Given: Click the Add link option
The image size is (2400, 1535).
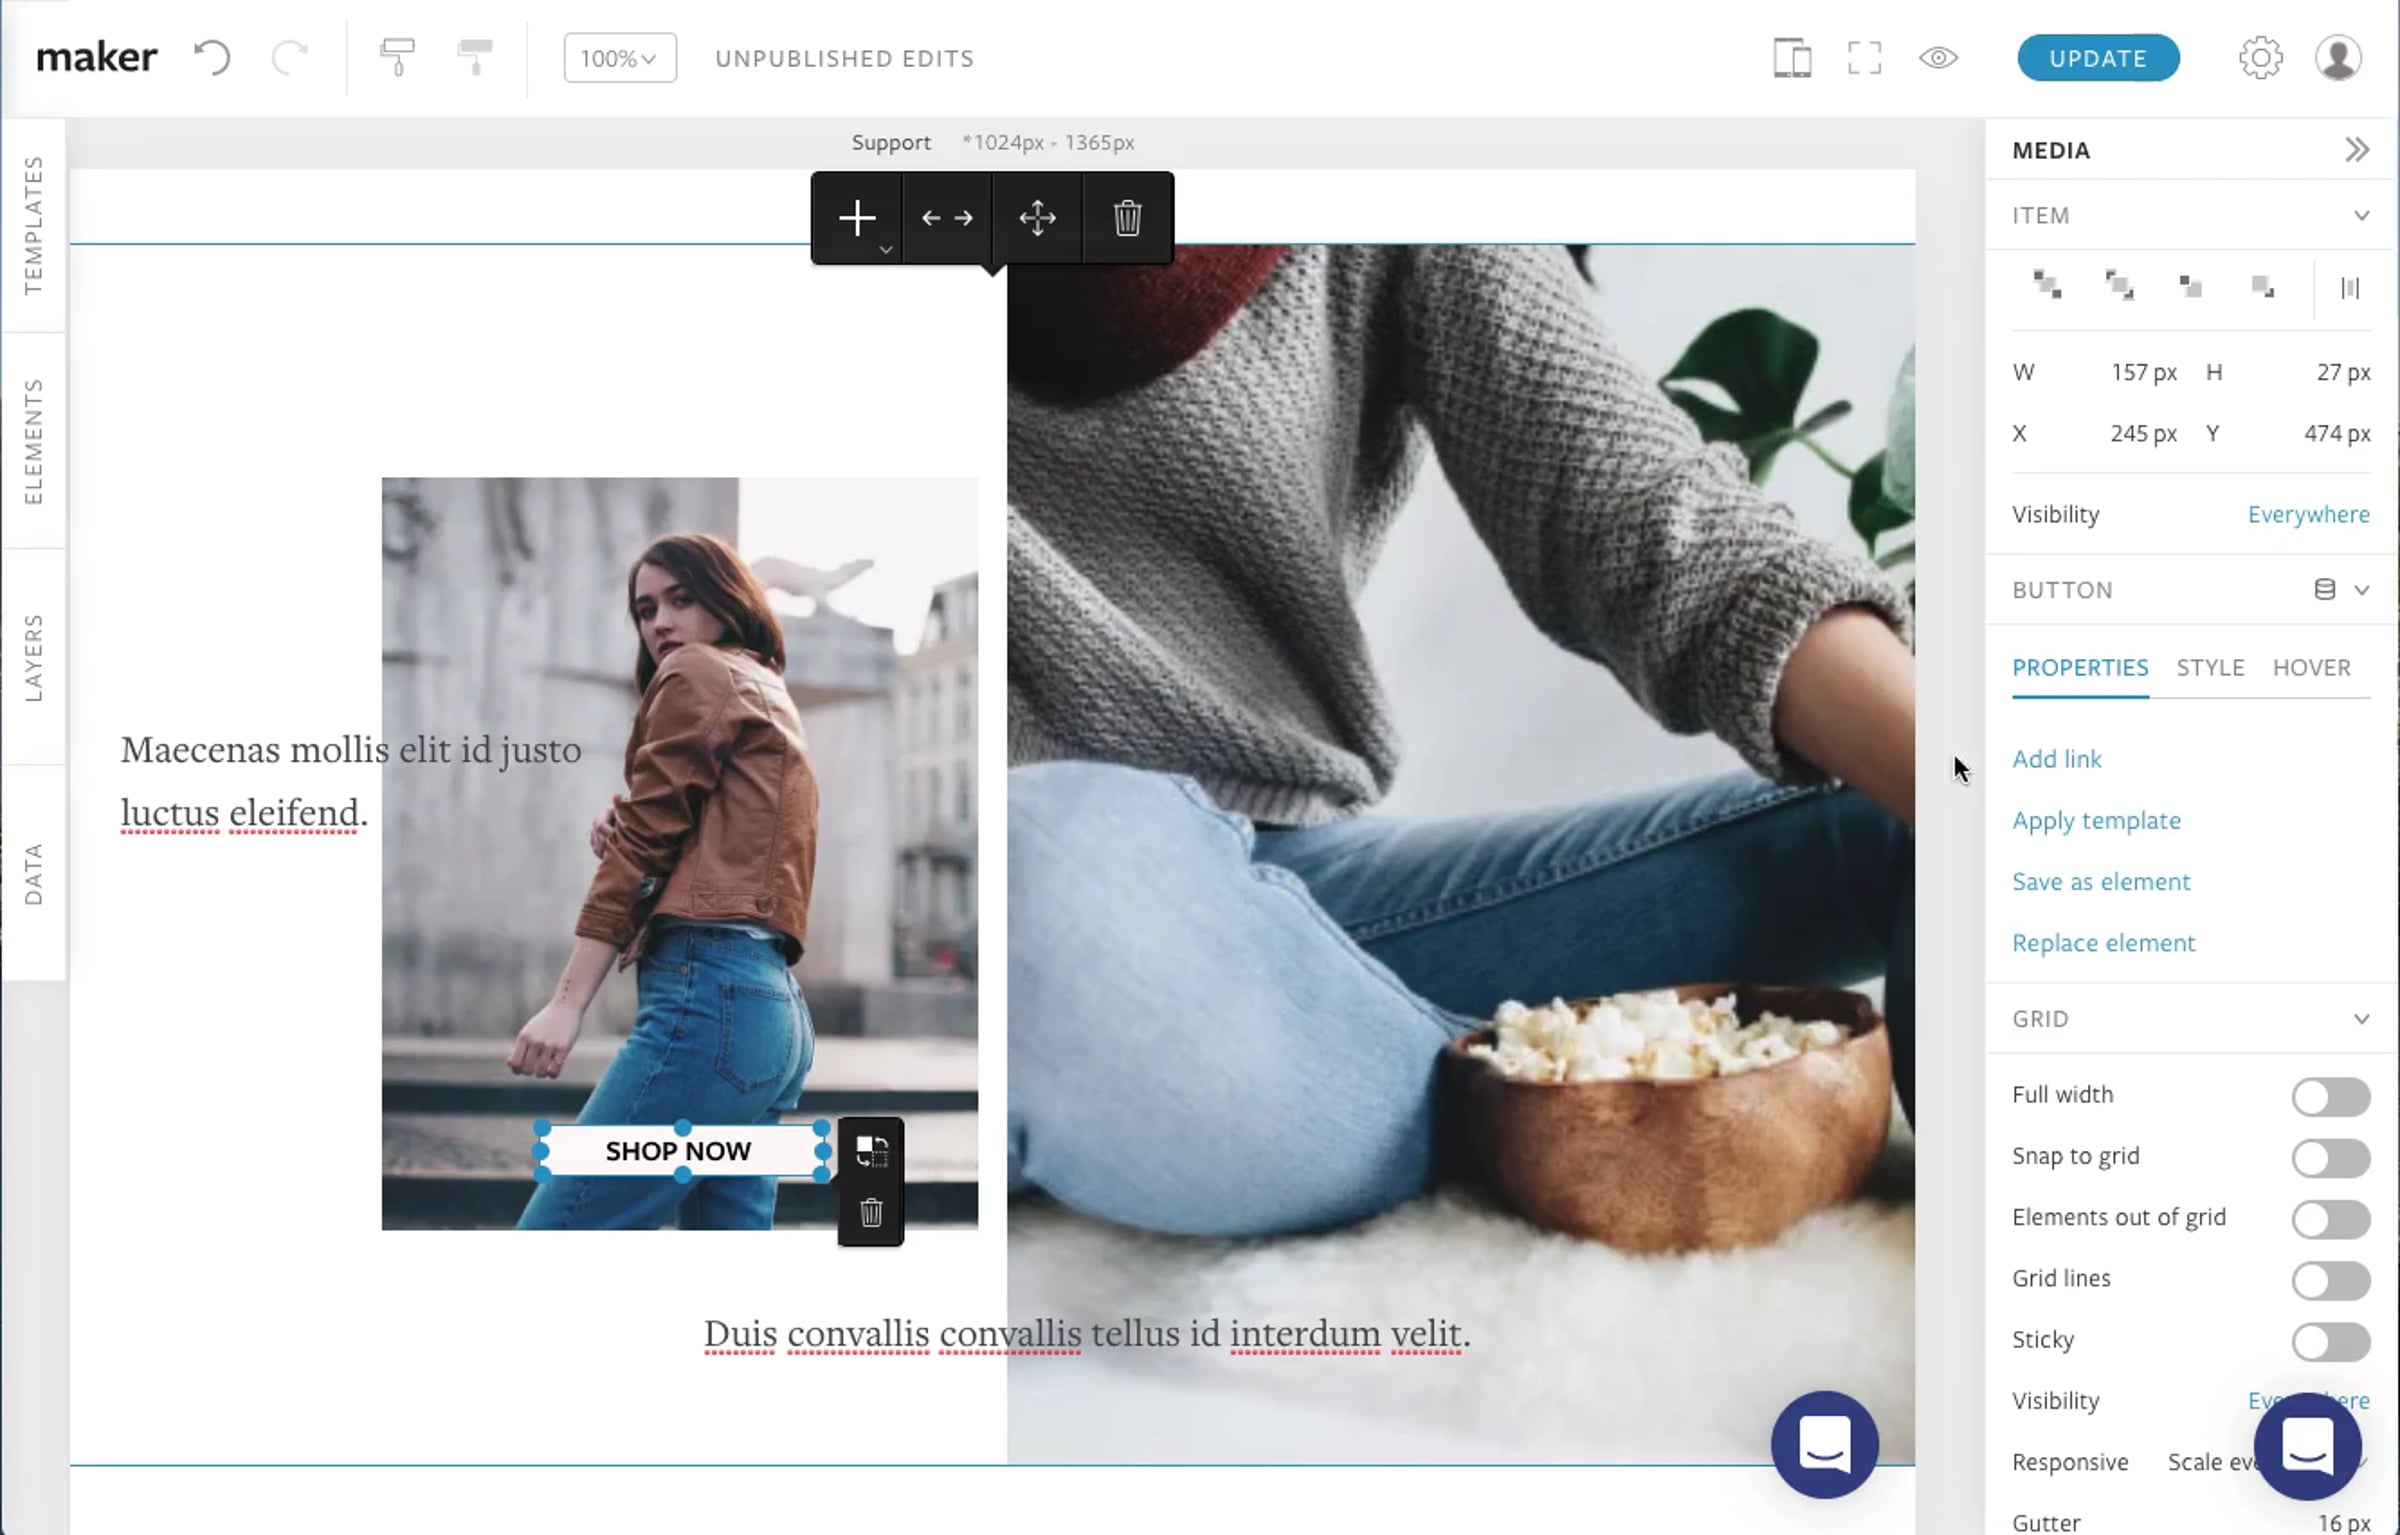Looking at the screenshot, I should (x=2056, y=759).
